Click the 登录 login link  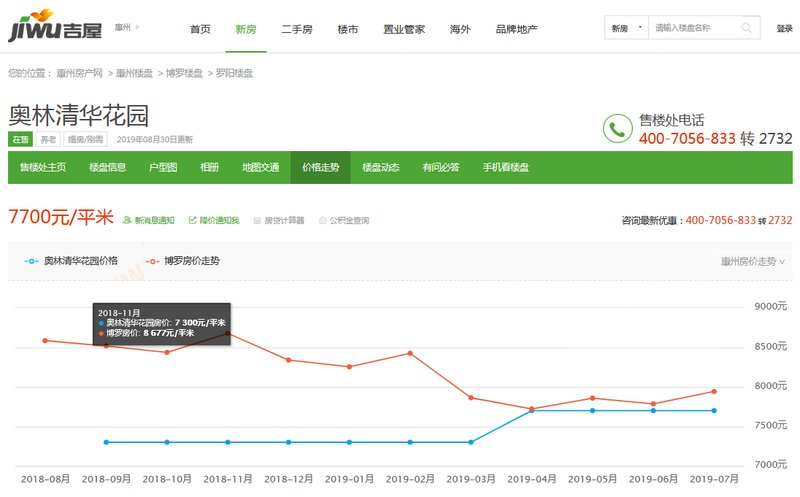point(784,28)
